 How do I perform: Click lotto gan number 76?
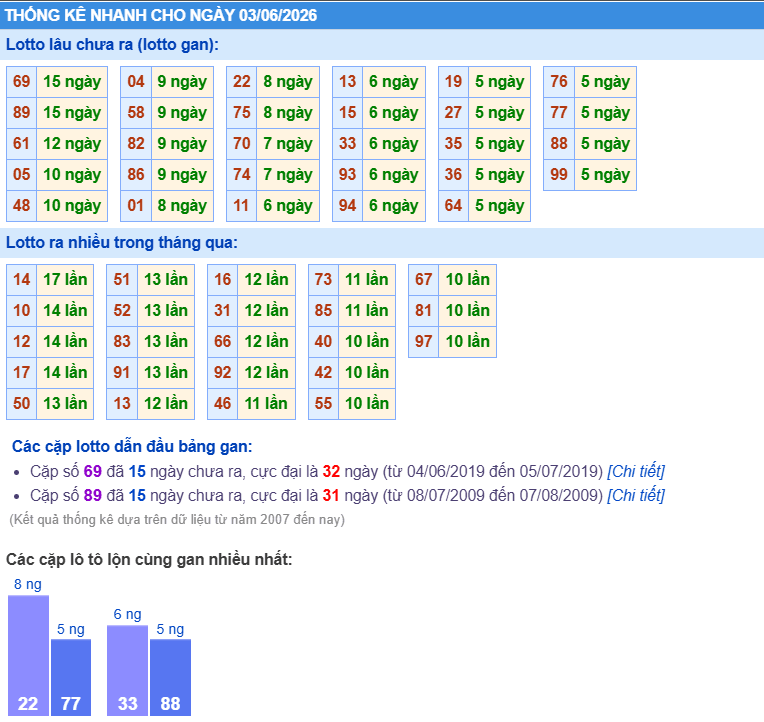pyautogui.click(x=559, y=81)
